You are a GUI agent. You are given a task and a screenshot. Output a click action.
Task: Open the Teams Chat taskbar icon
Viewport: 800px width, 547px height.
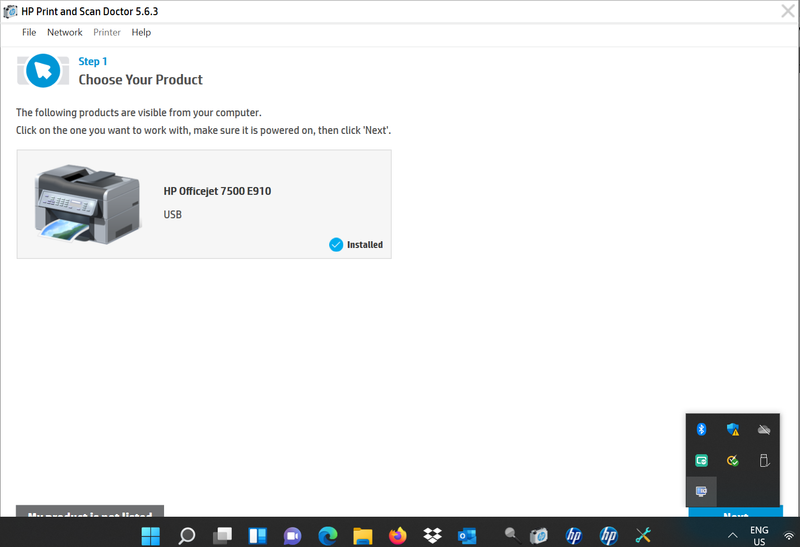292,536
